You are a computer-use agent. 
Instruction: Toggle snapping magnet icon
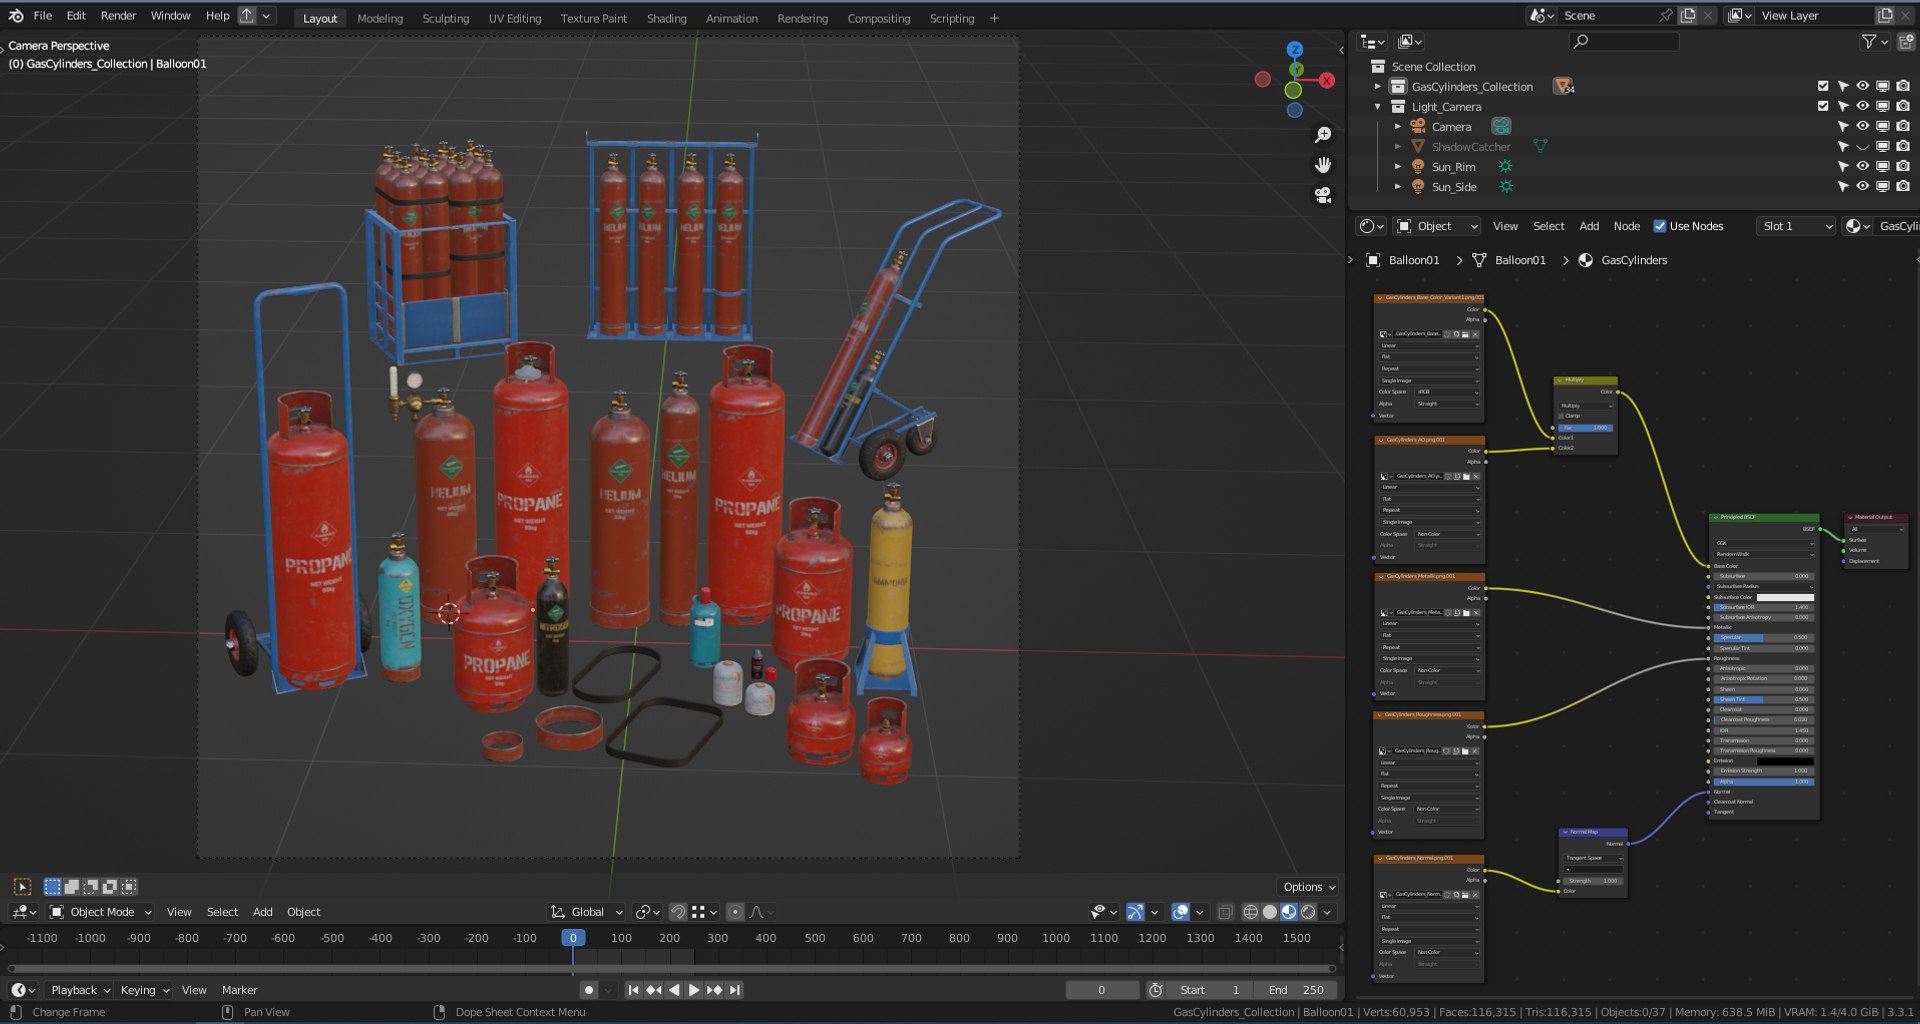(x=677, y=912)
